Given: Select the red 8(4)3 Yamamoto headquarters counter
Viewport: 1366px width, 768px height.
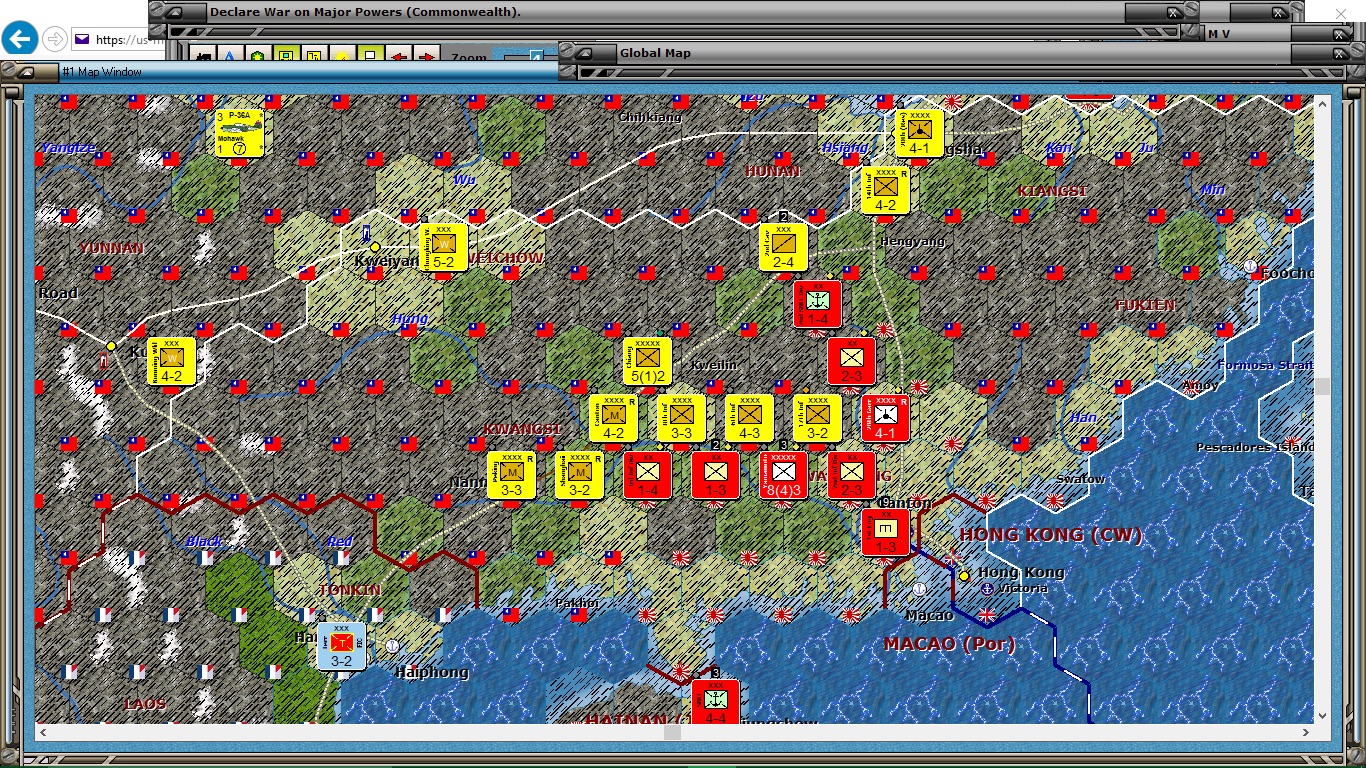Looking at the screenshot, I should [x=784, y=475].
